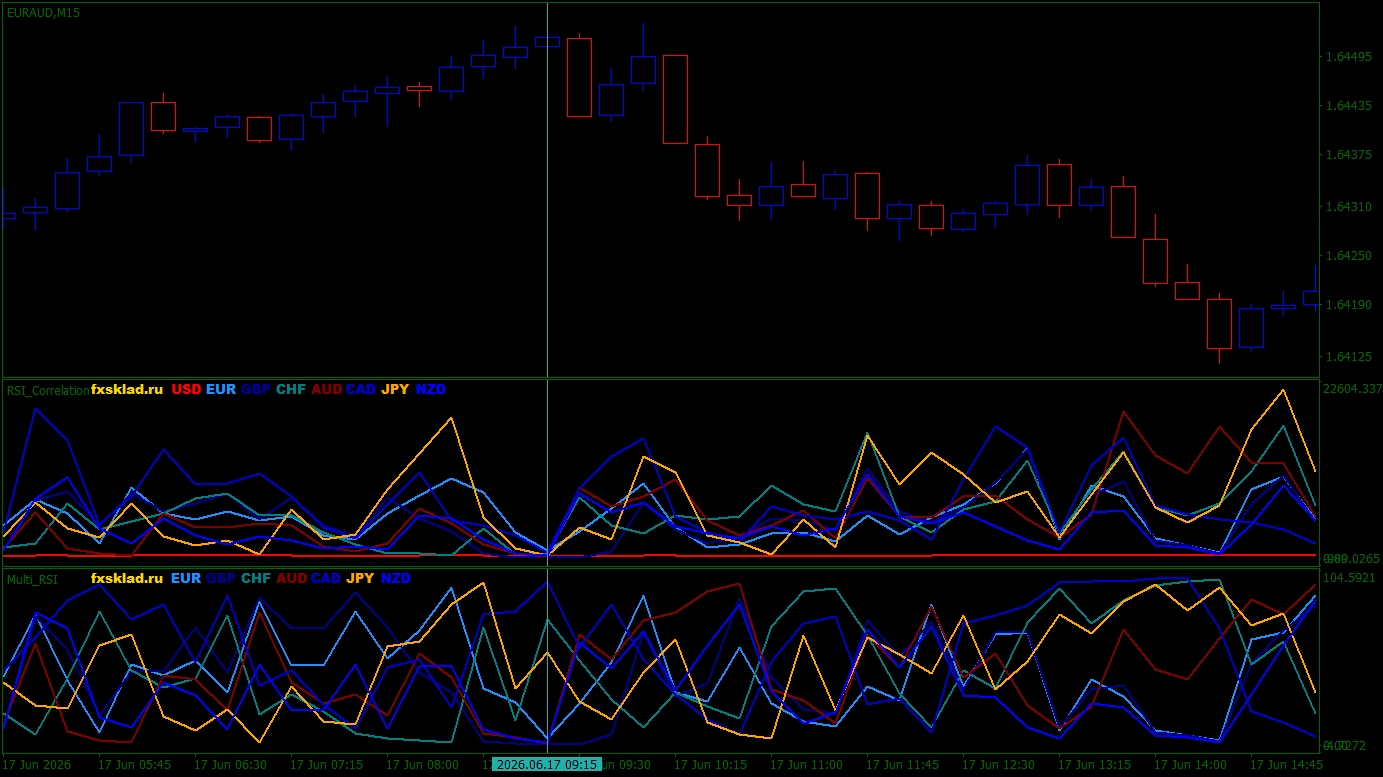This screenshot has height=777, width=1383.
Task: Click the 1.64125 price scale label
Action: [1348, 357]
